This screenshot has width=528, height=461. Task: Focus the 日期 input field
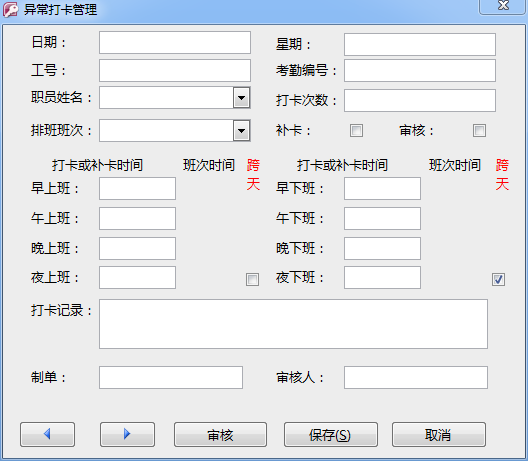tap(175, 42)
